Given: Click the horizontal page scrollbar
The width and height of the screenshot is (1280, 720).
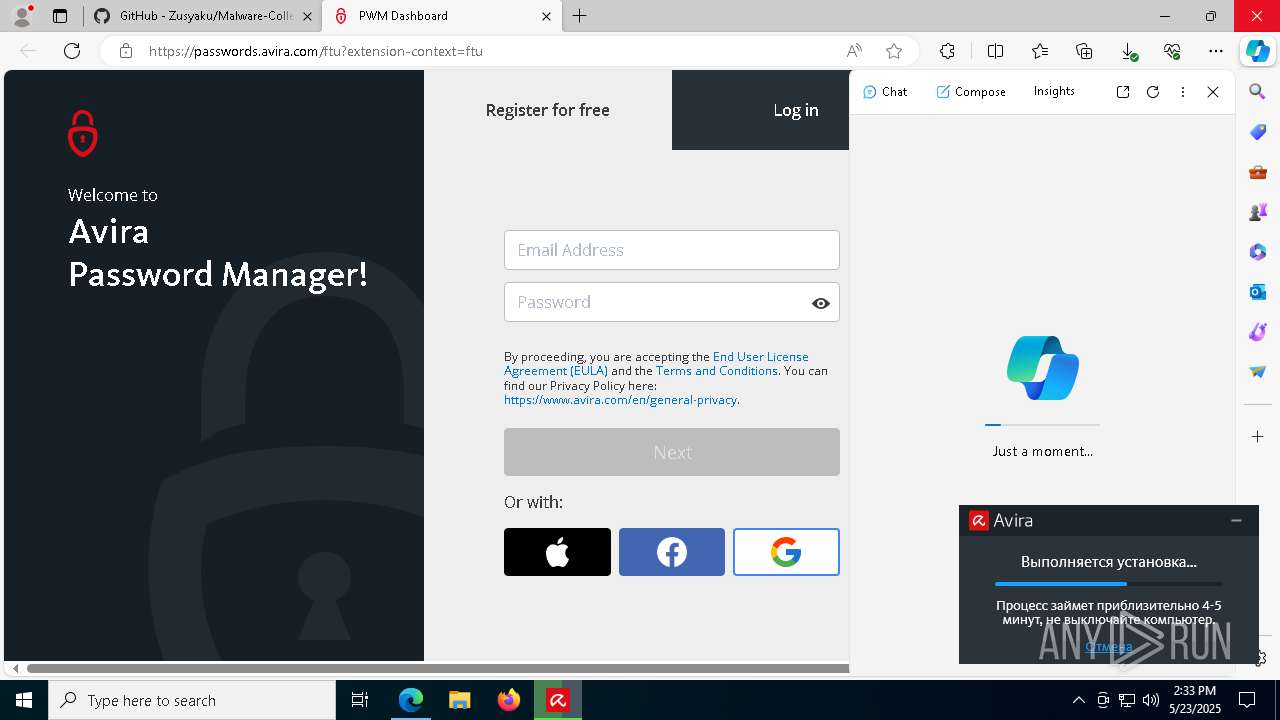Looking at the screenshot, I should (438, 668).
